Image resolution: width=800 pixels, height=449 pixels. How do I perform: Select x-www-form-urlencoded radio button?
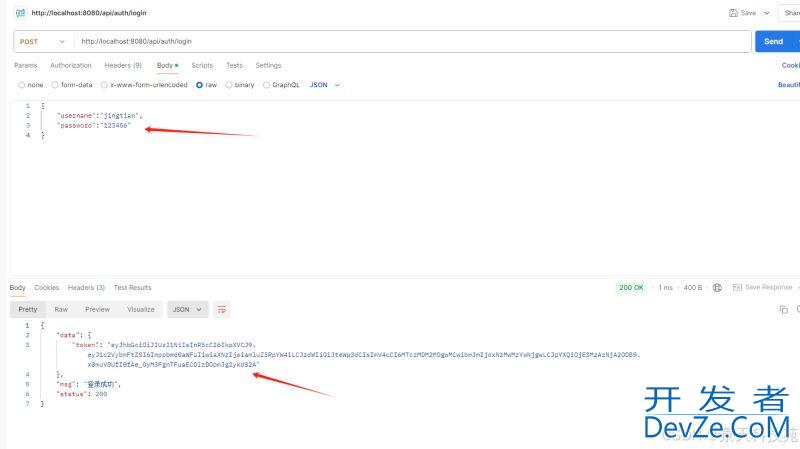pos(104,85)
